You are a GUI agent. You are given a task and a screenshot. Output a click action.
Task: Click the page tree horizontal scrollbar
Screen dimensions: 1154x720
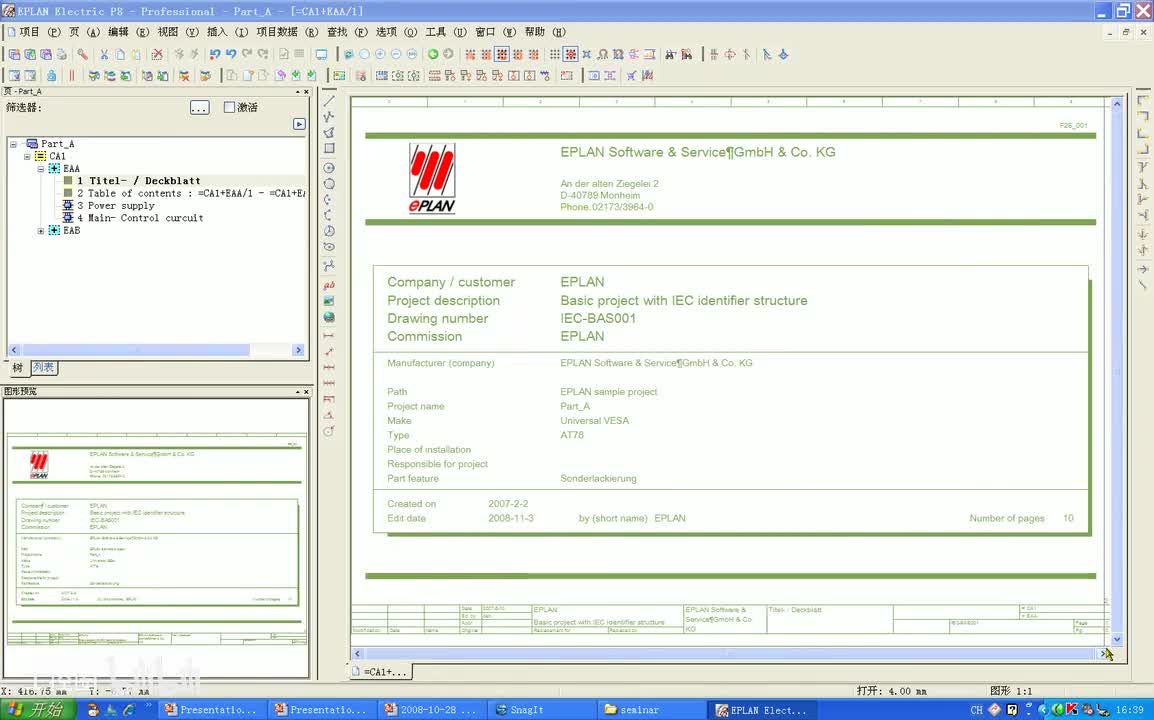pyautogui.click(x=135, y=350)
